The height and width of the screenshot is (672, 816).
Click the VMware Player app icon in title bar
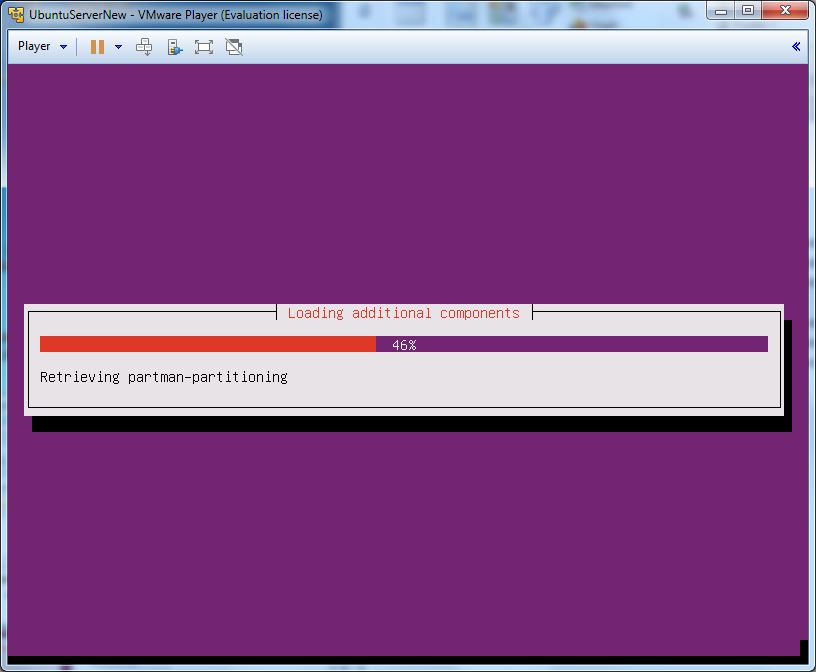[16, 15]
